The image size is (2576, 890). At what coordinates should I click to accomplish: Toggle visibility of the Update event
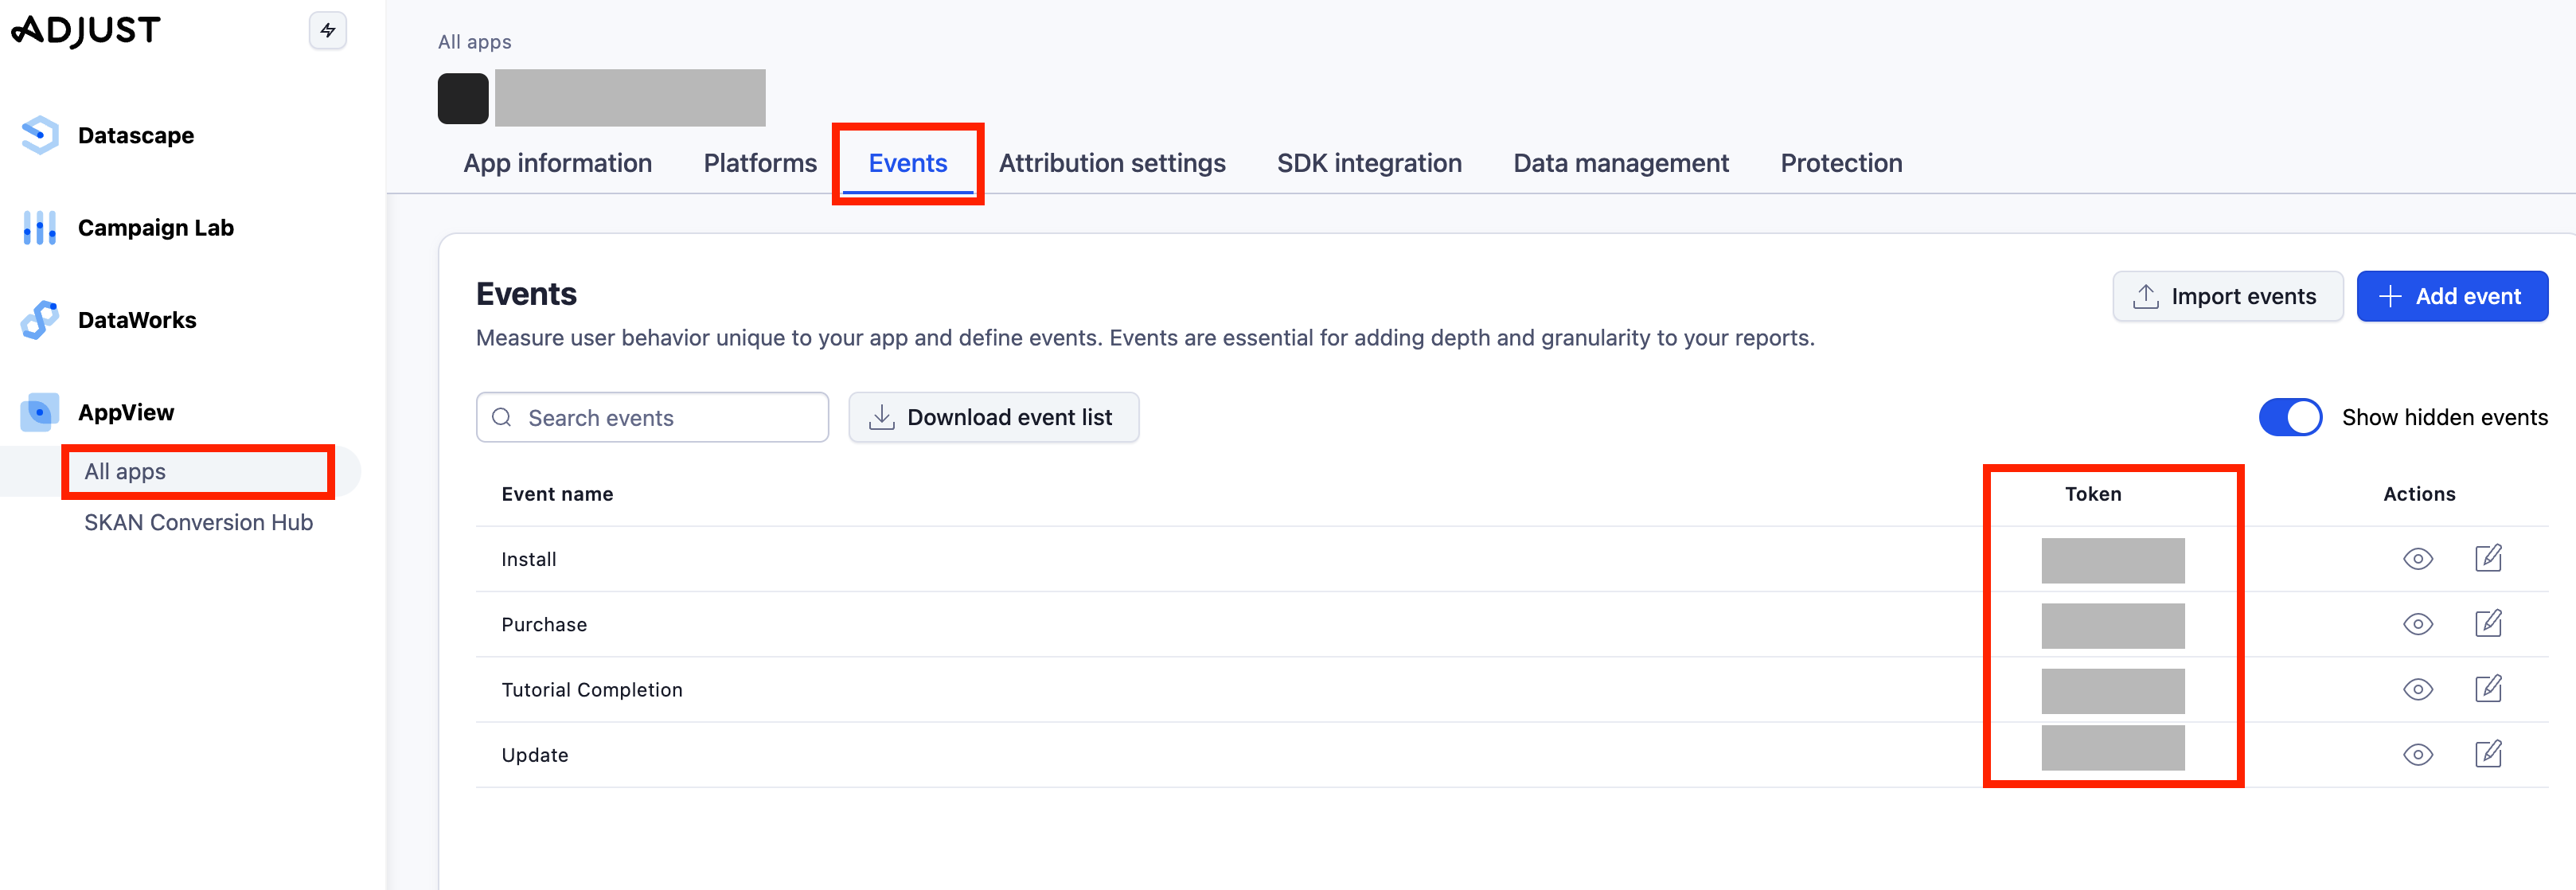[x=2417, y=755]
